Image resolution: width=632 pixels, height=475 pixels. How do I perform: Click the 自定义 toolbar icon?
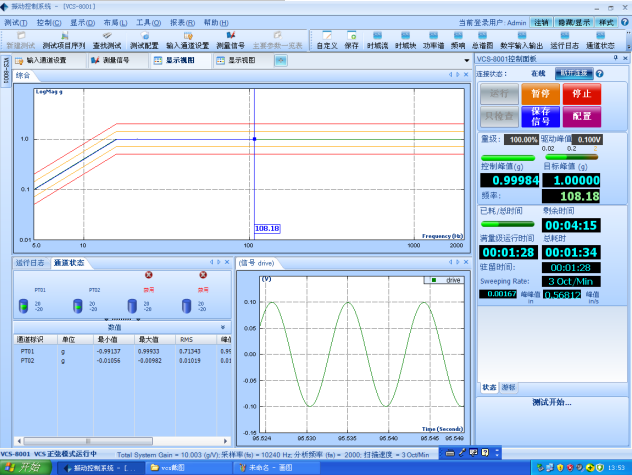[x=327, y=41]
